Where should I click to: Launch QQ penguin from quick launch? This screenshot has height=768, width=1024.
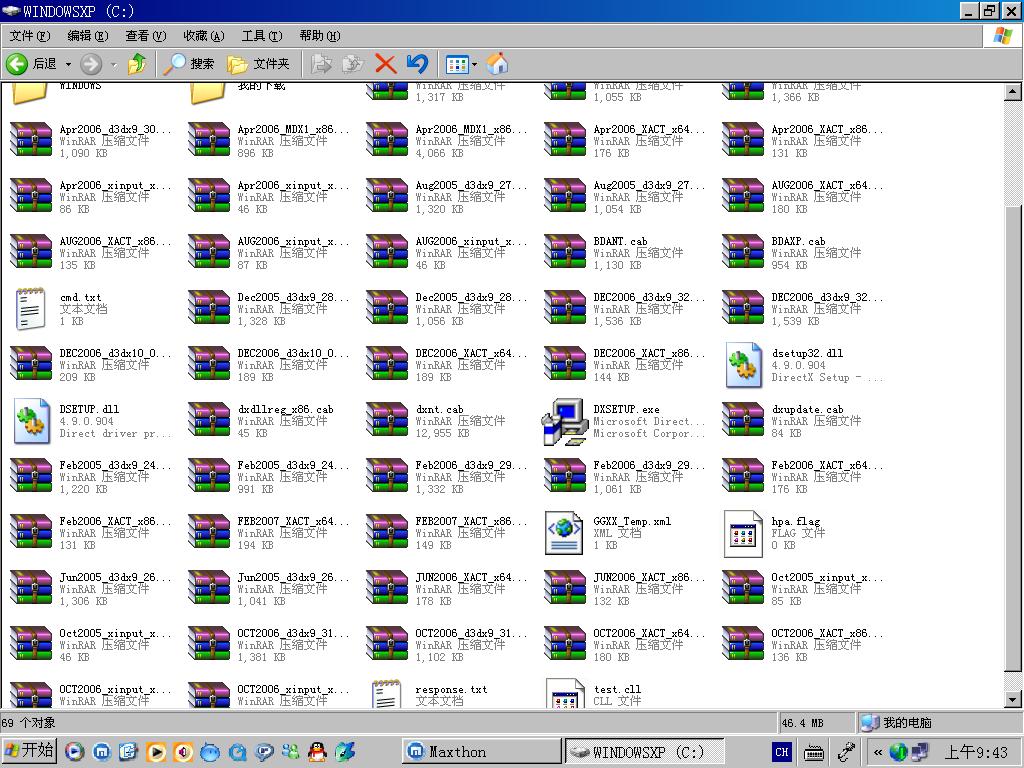point(317,752)
